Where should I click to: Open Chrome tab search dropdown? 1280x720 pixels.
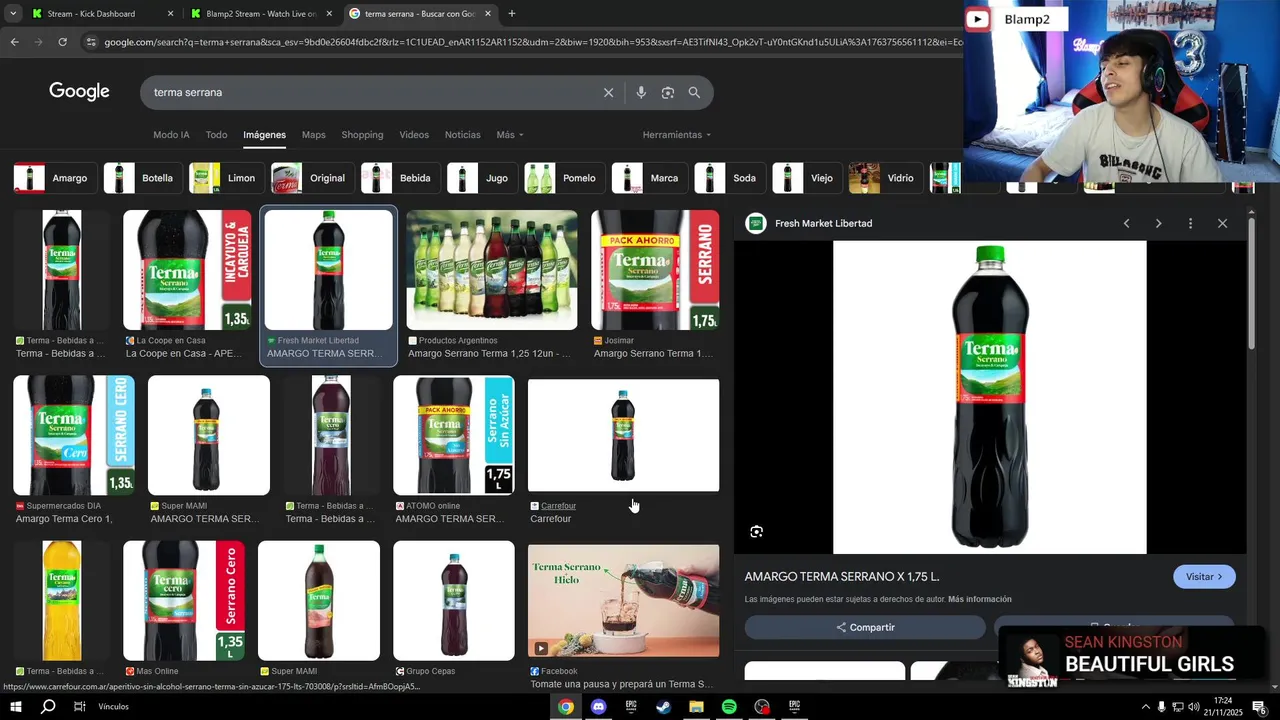(x=13, y=14)
